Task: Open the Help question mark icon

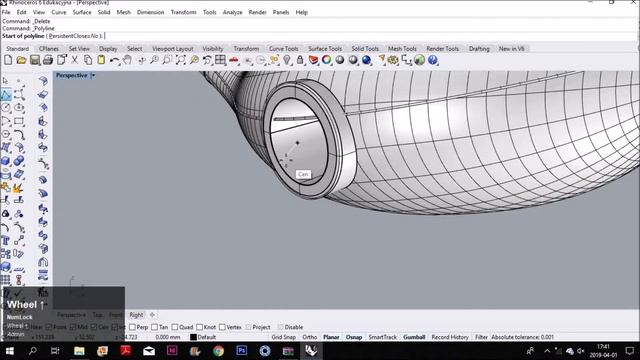Action: pyautogui.click(x=433, y=60)
